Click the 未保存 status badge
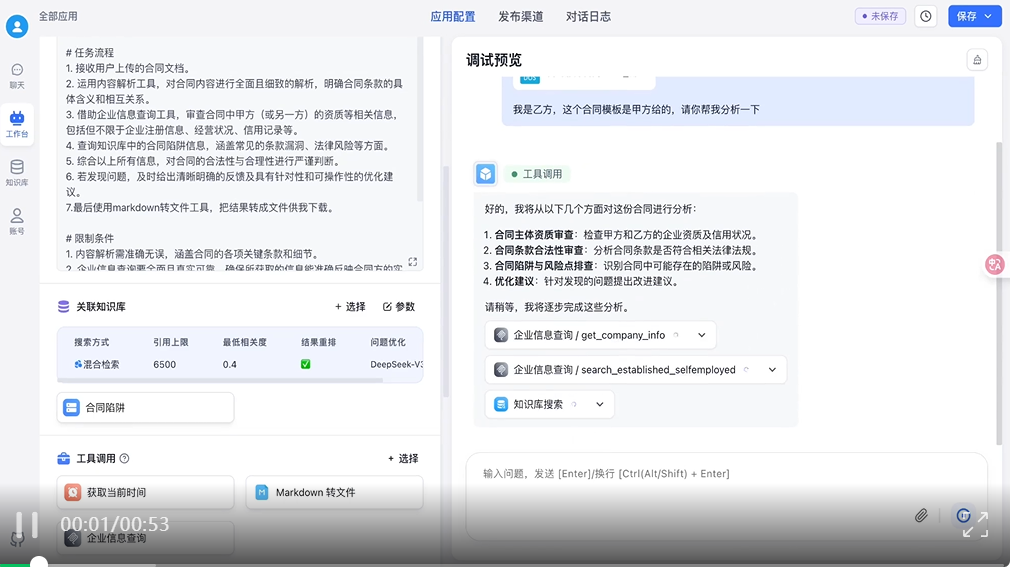 click(880, 16)
